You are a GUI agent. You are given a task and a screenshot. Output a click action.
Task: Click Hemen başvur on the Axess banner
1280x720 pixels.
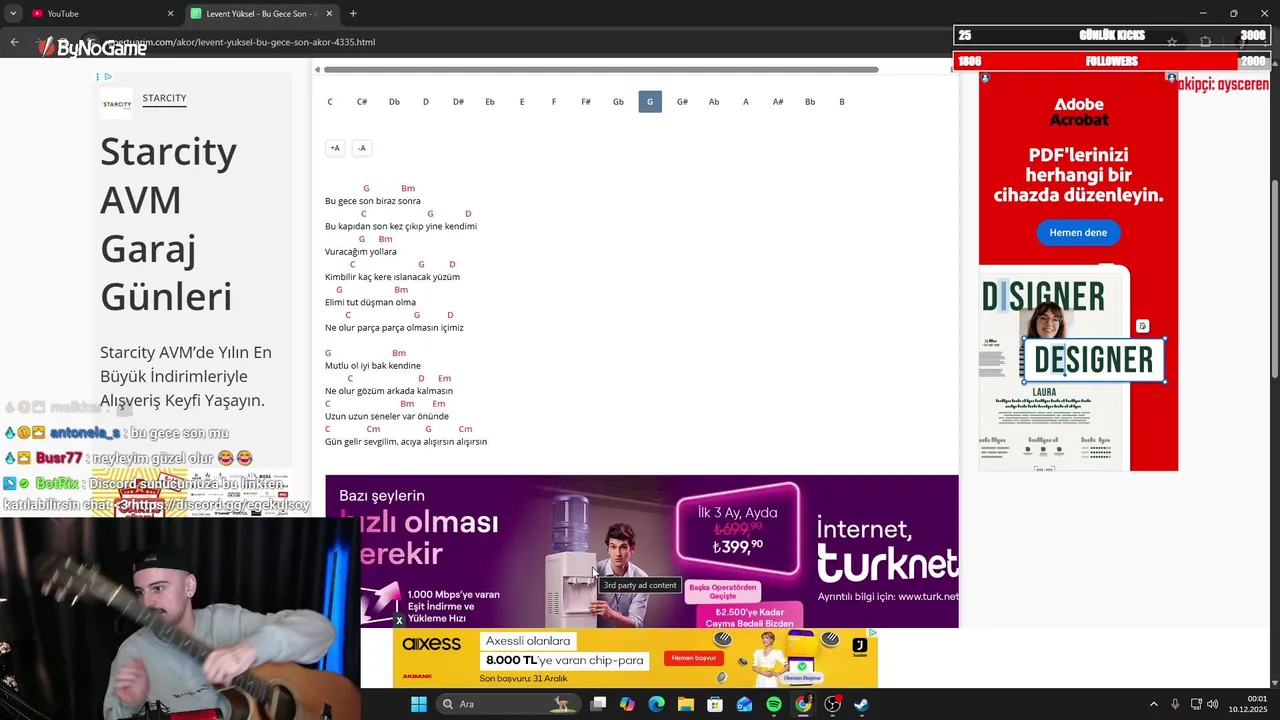click(x=694, y=658)
